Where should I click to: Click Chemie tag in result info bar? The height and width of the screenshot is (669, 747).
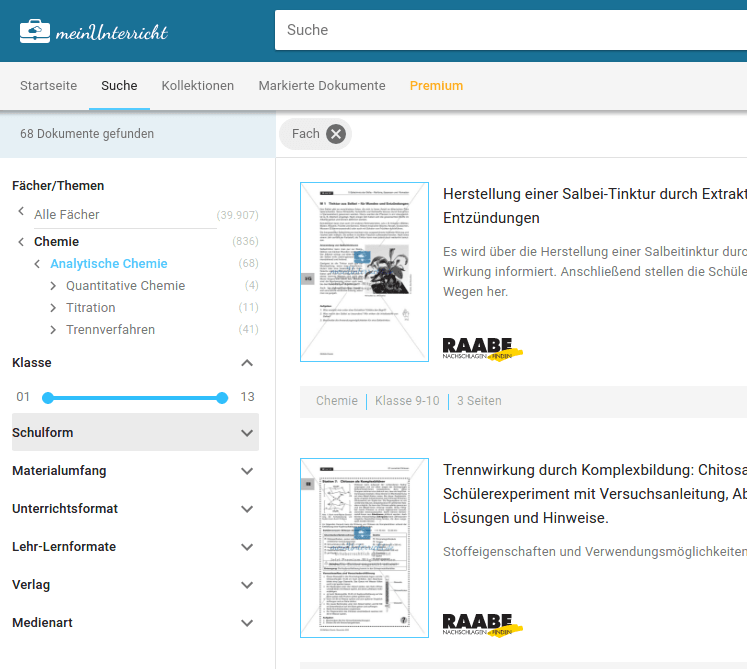(337, 401)
